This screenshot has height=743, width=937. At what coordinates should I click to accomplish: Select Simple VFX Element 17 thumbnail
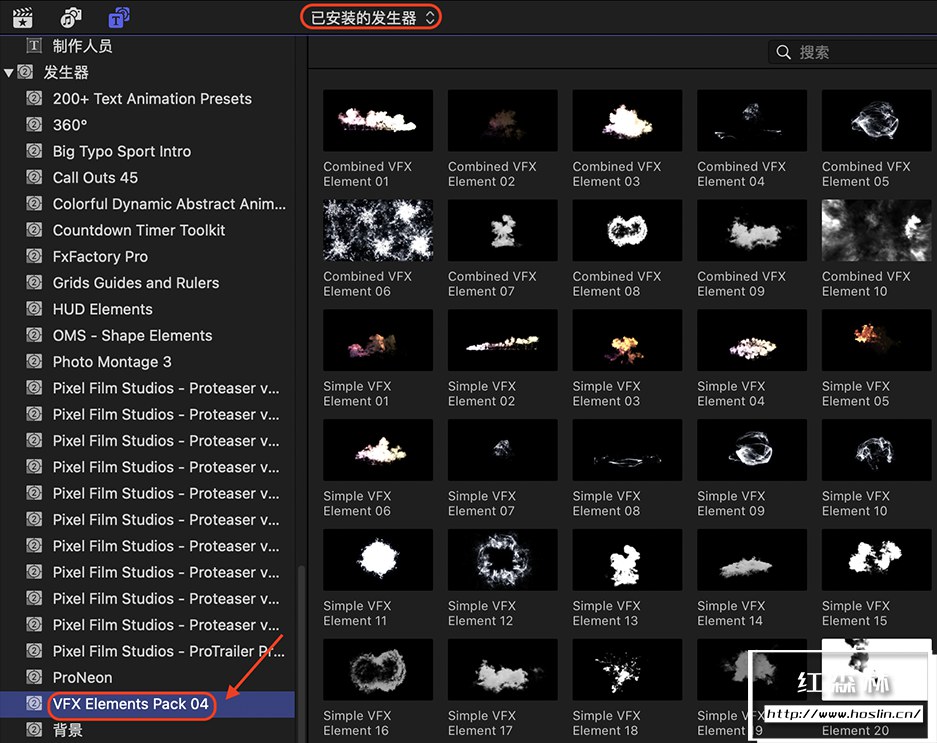coord(503,669)
